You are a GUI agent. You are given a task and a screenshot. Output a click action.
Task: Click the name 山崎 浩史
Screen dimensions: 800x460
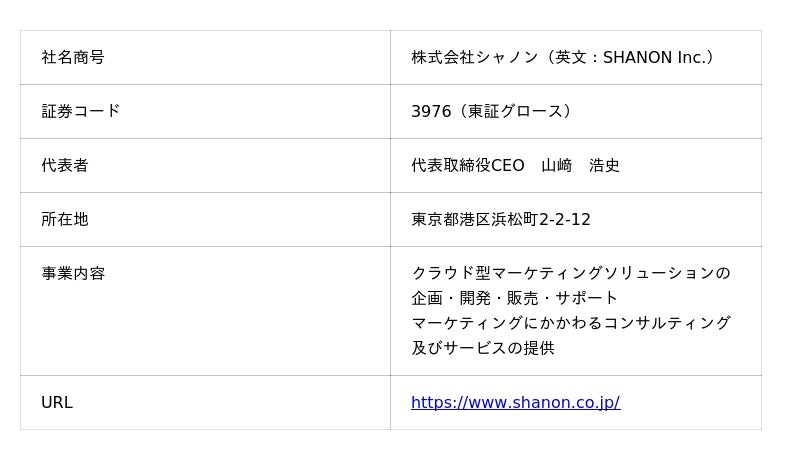tap(581, 166)
